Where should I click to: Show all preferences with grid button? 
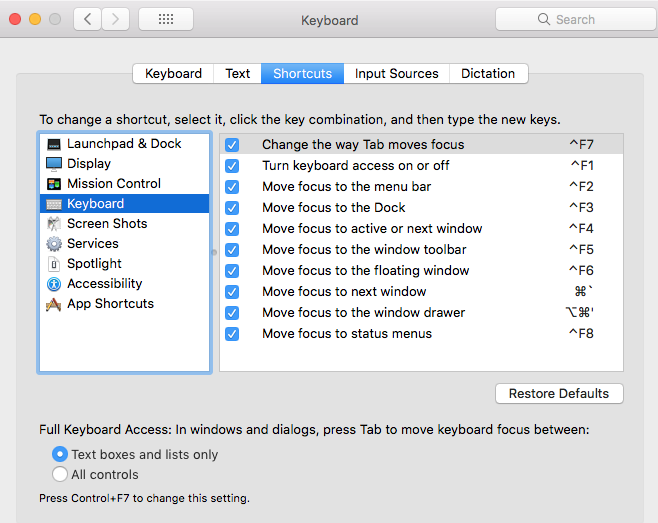(x=165, y=19)
